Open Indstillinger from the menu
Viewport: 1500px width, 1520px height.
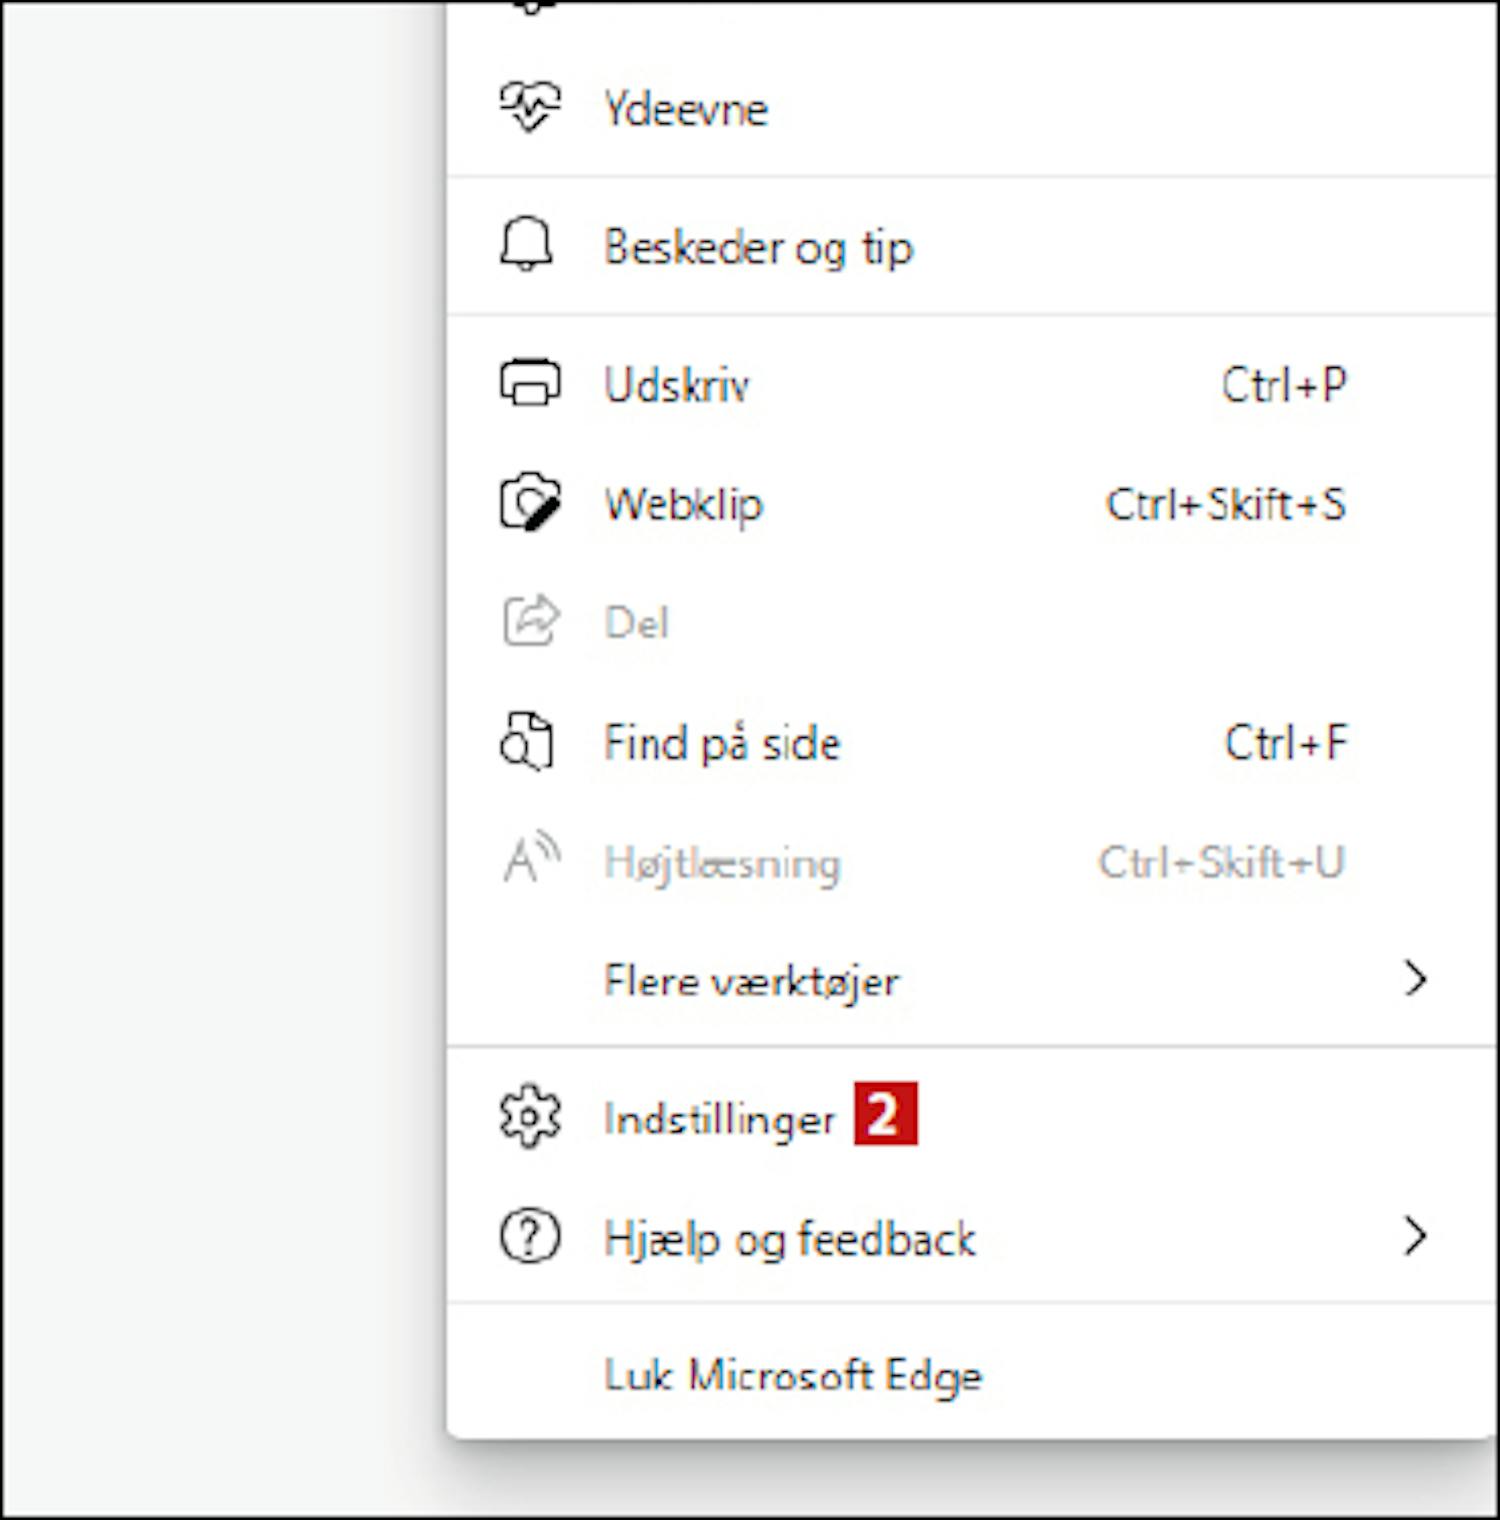tap(719, 1118)
